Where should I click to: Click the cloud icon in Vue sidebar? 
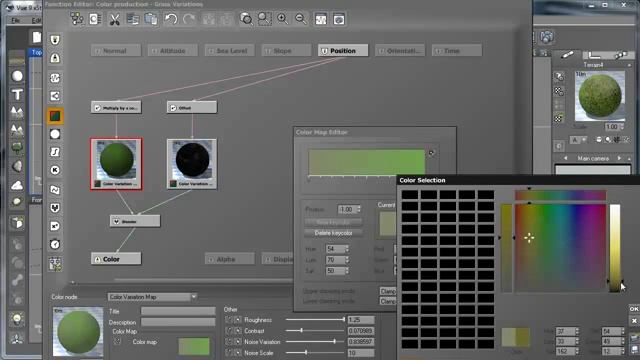tap(17, 185)
